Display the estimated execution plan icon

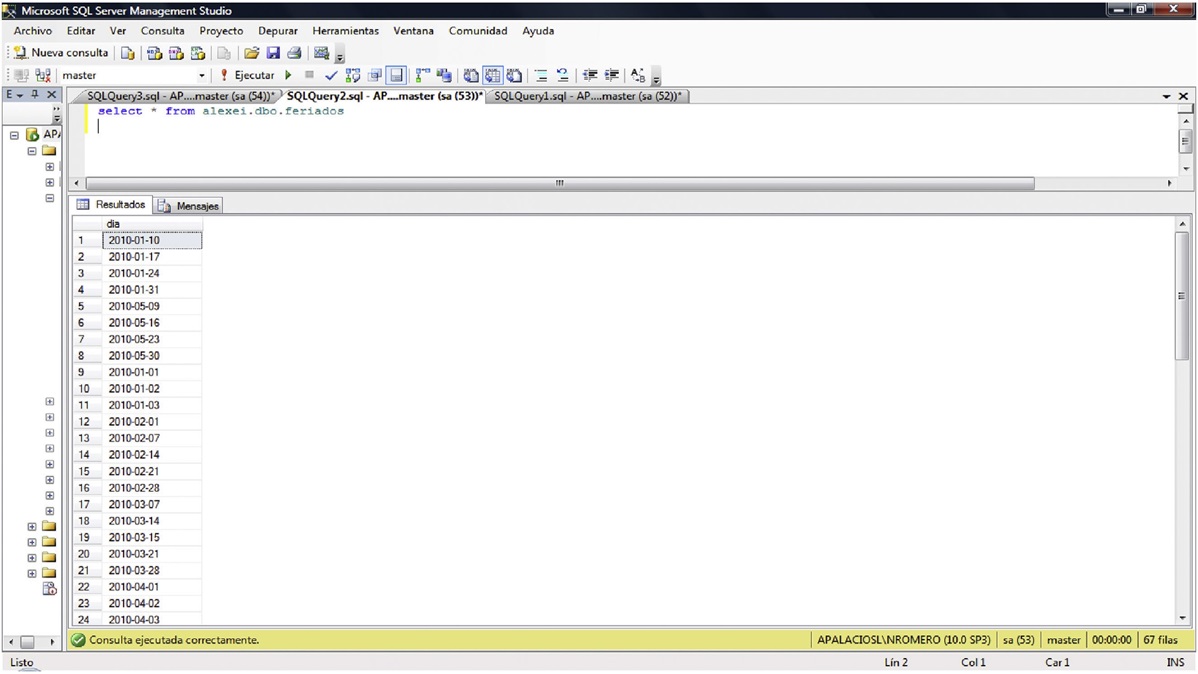tap(353, 75)
